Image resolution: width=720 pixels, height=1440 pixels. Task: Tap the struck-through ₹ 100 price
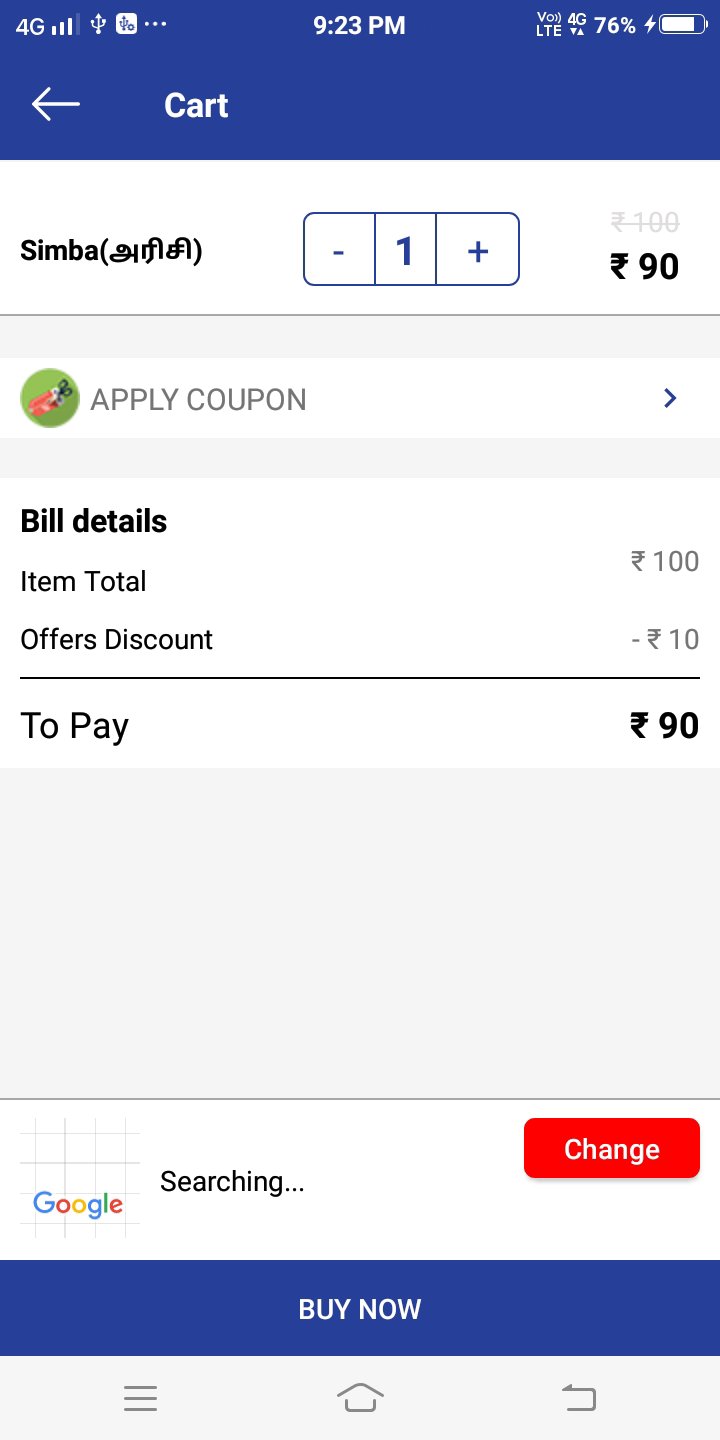(x=645, y=222)
